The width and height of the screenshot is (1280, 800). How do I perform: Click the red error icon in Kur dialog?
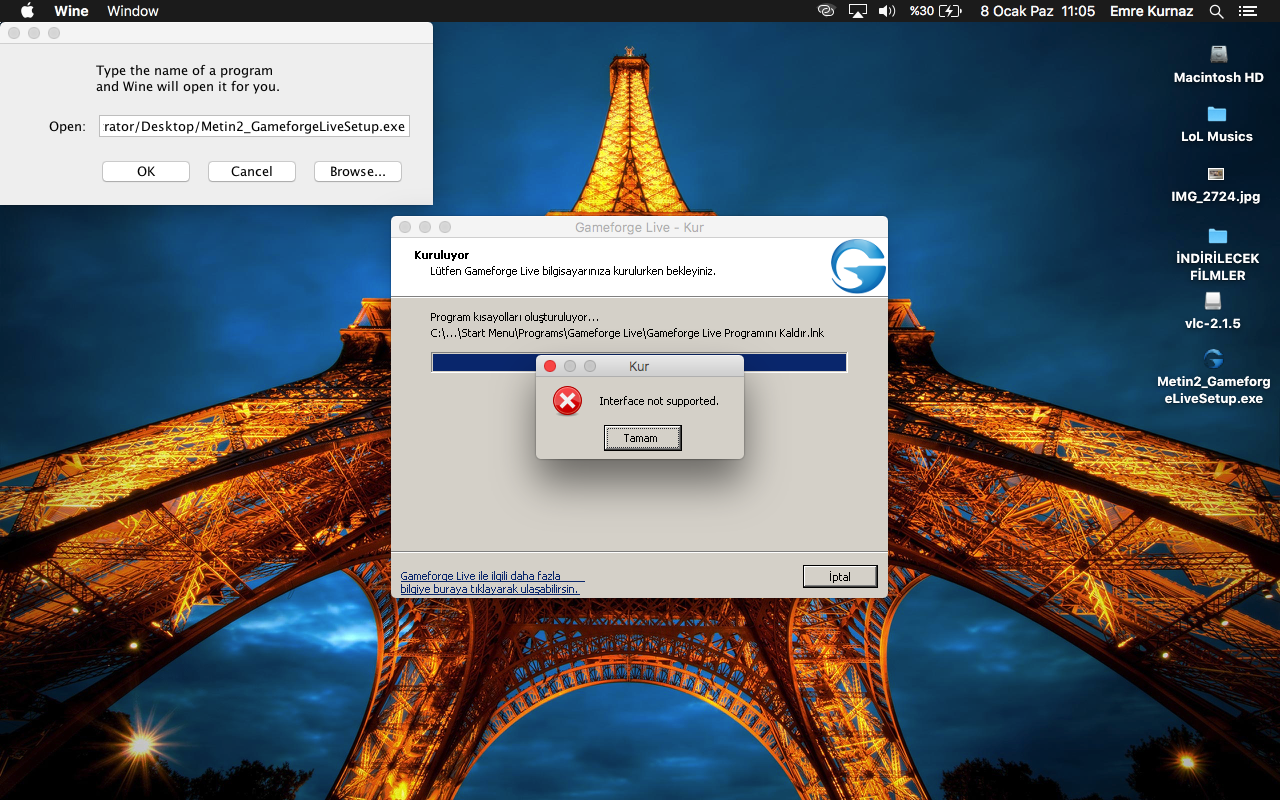(567, 401)
